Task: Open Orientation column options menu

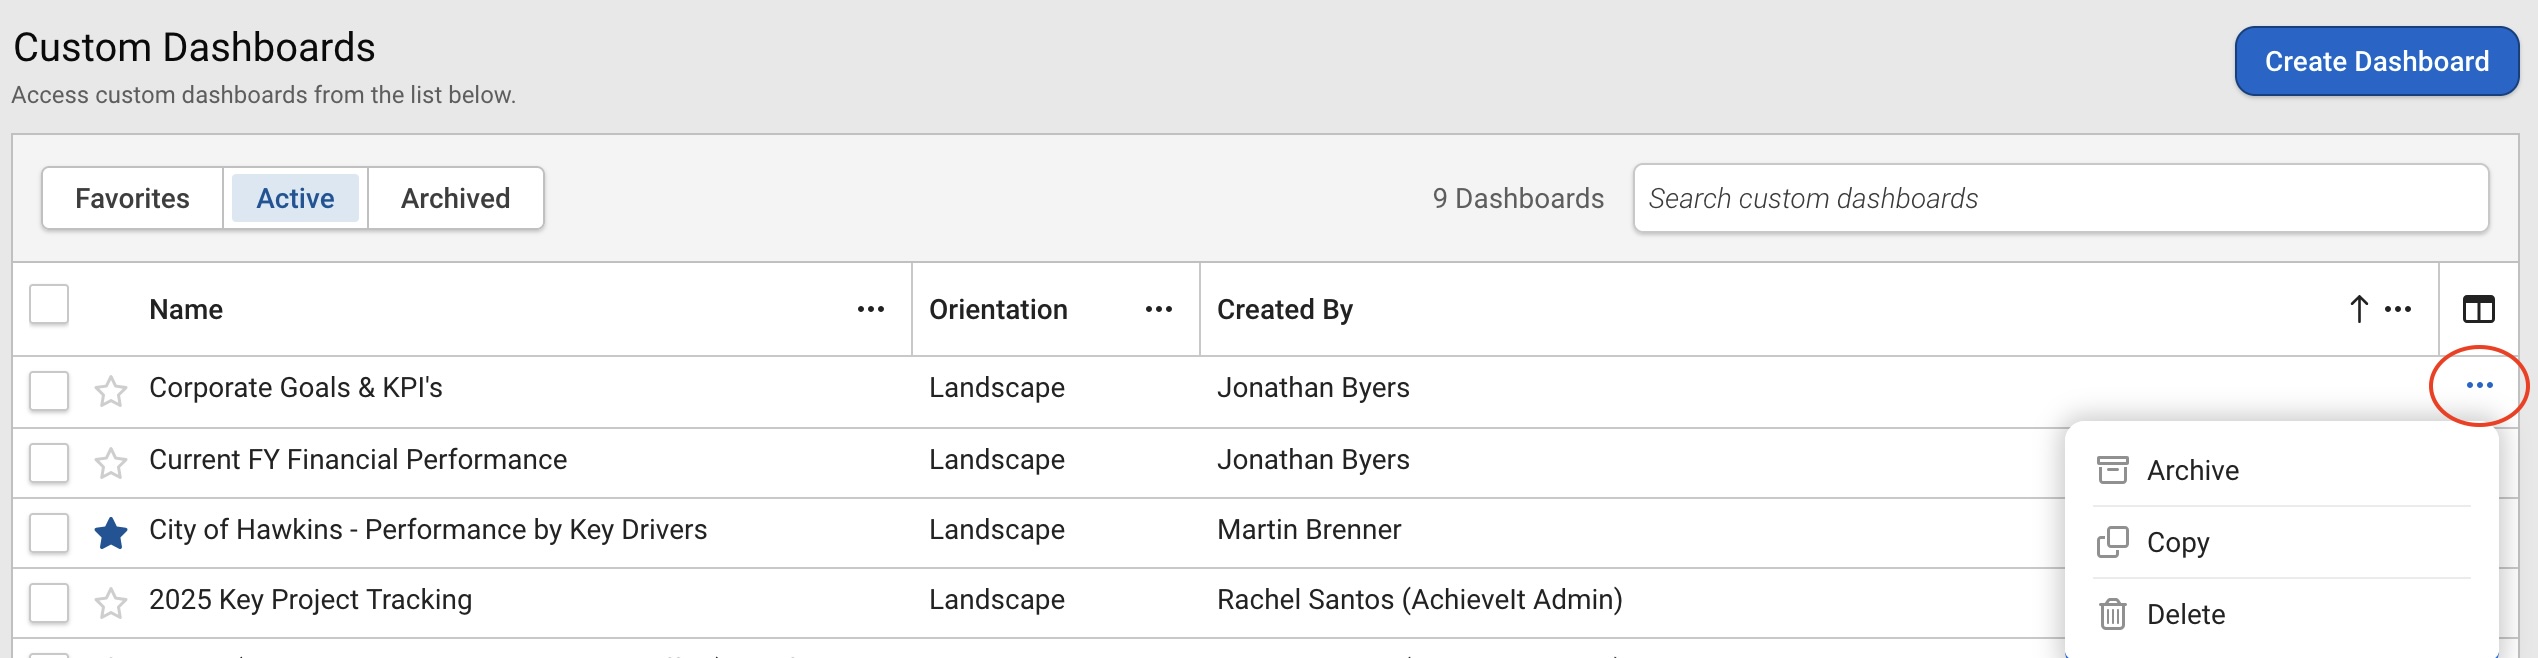Action: click(x=1158, y=309)
